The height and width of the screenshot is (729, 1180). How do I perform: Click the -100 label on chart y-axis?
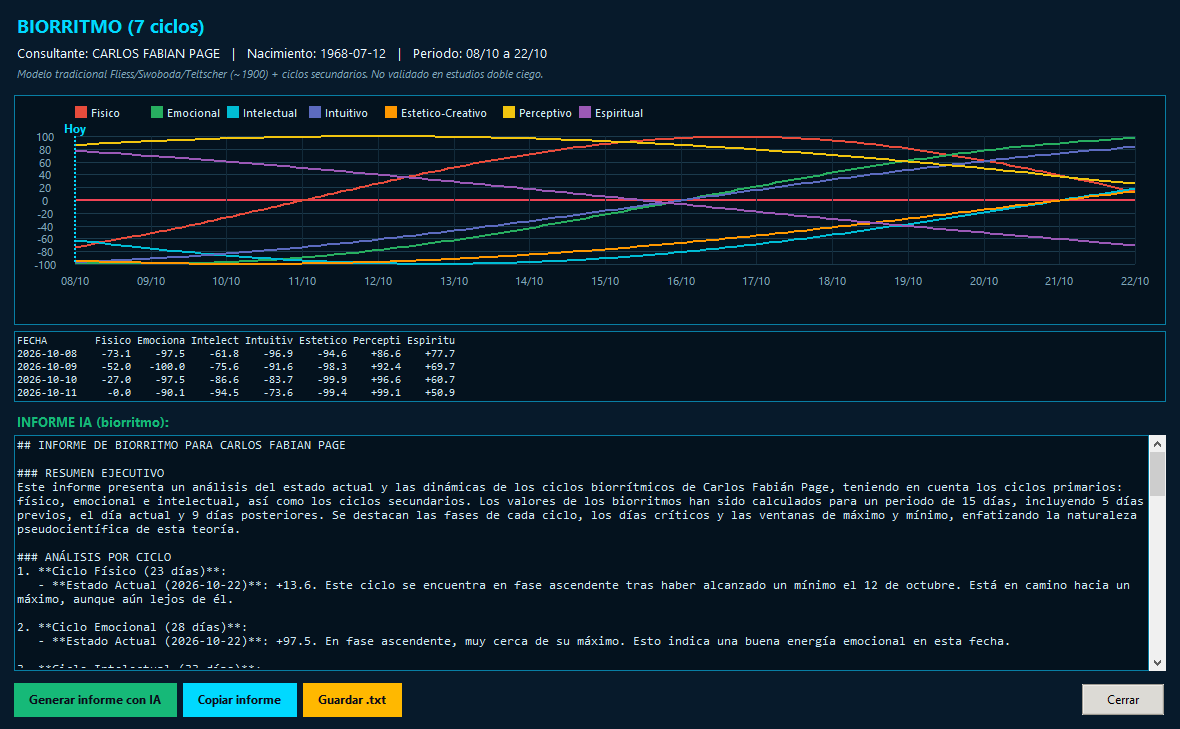click(45, 265)
